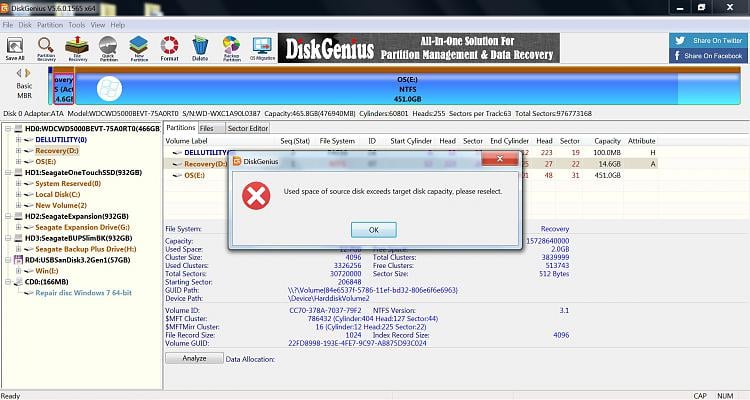Viewport: 750px width, 400px height.
Task: Click the Attribute column header
Action: click(641, 141)
